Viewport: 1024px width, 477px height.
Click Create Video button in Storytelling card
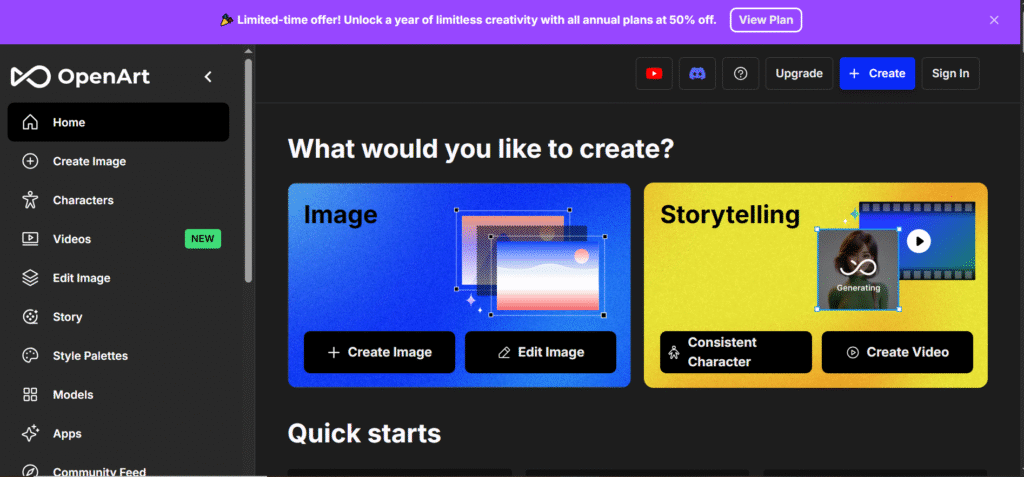point(897,352)
